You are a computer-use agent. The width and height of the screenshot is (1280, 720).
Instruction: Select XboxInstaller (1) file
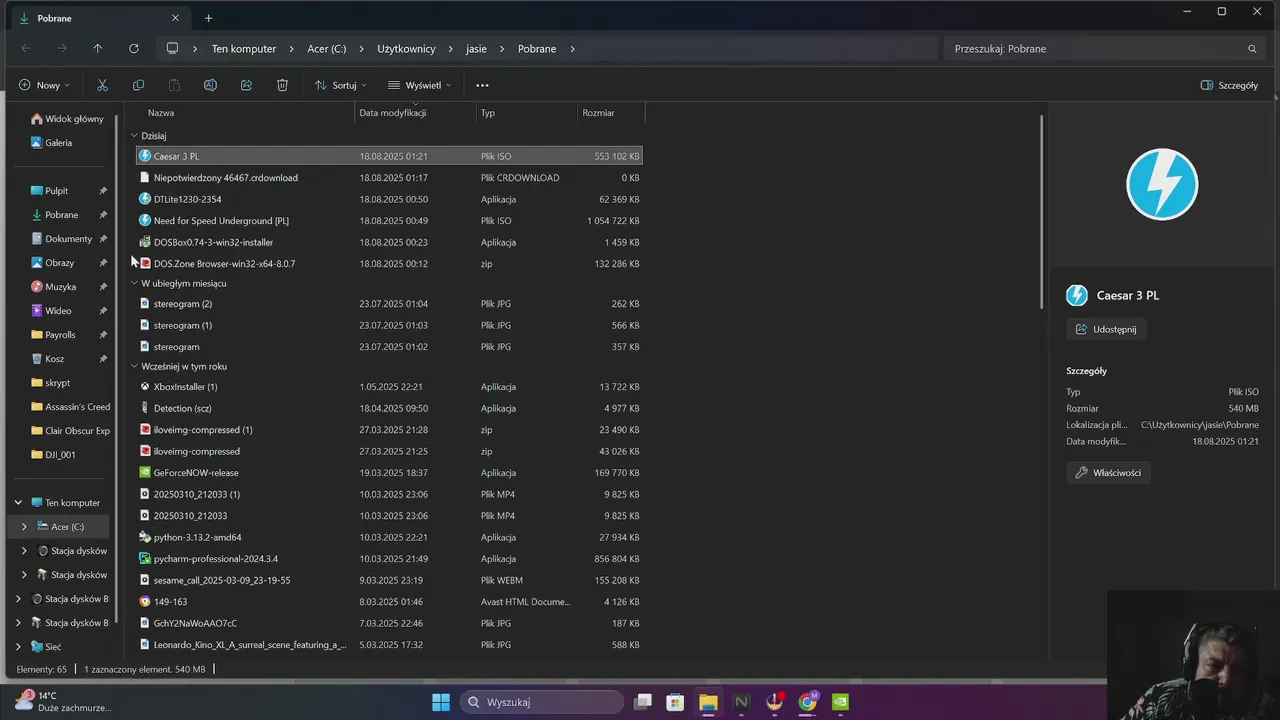pos(389,386)
